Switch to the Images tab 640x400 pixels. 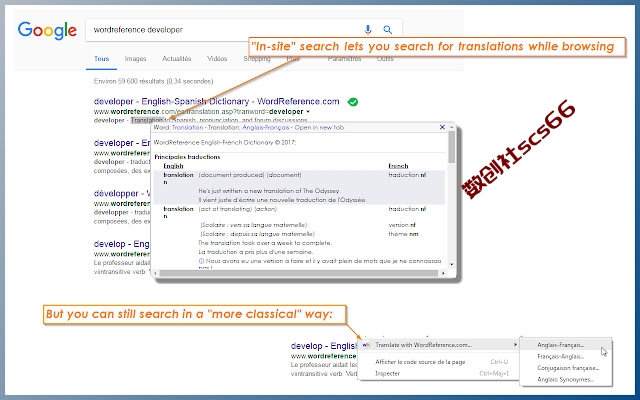tap(135, 59)
